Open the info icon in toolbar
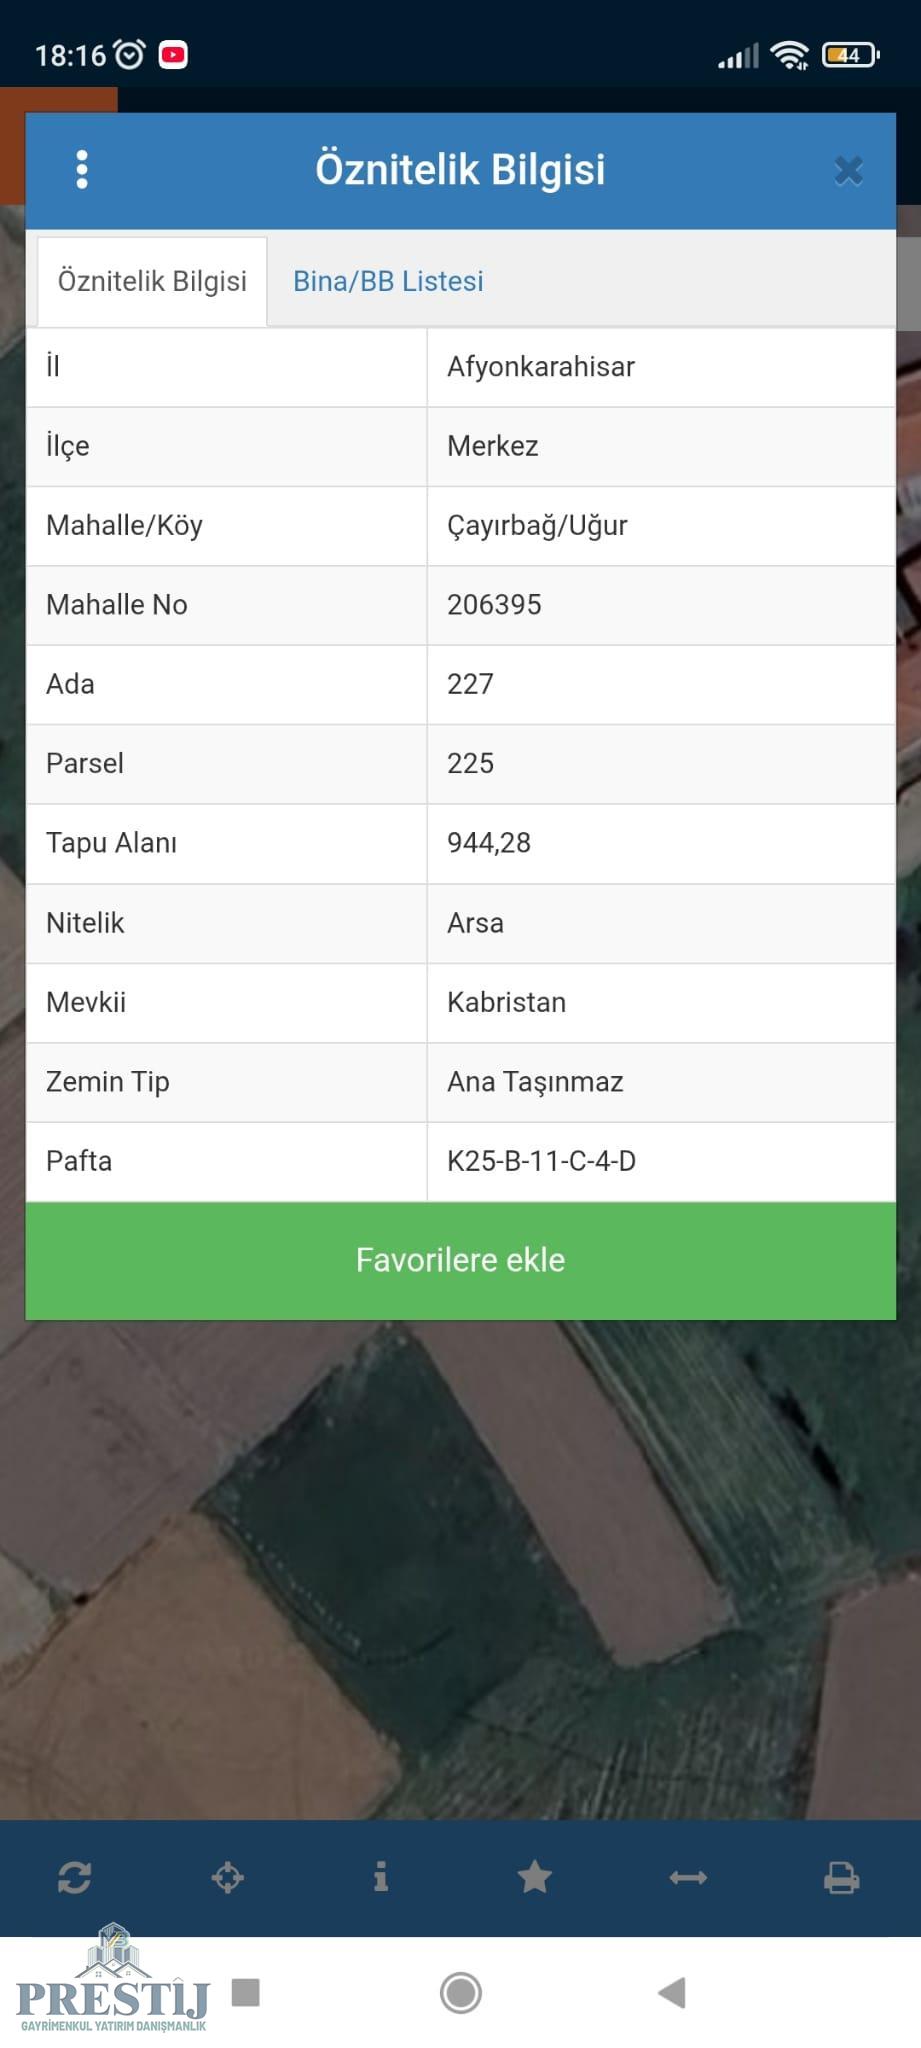Image resolution: width=921 pixels, height=2048 pixels. pyautogui.click(x=381, y=1877)
